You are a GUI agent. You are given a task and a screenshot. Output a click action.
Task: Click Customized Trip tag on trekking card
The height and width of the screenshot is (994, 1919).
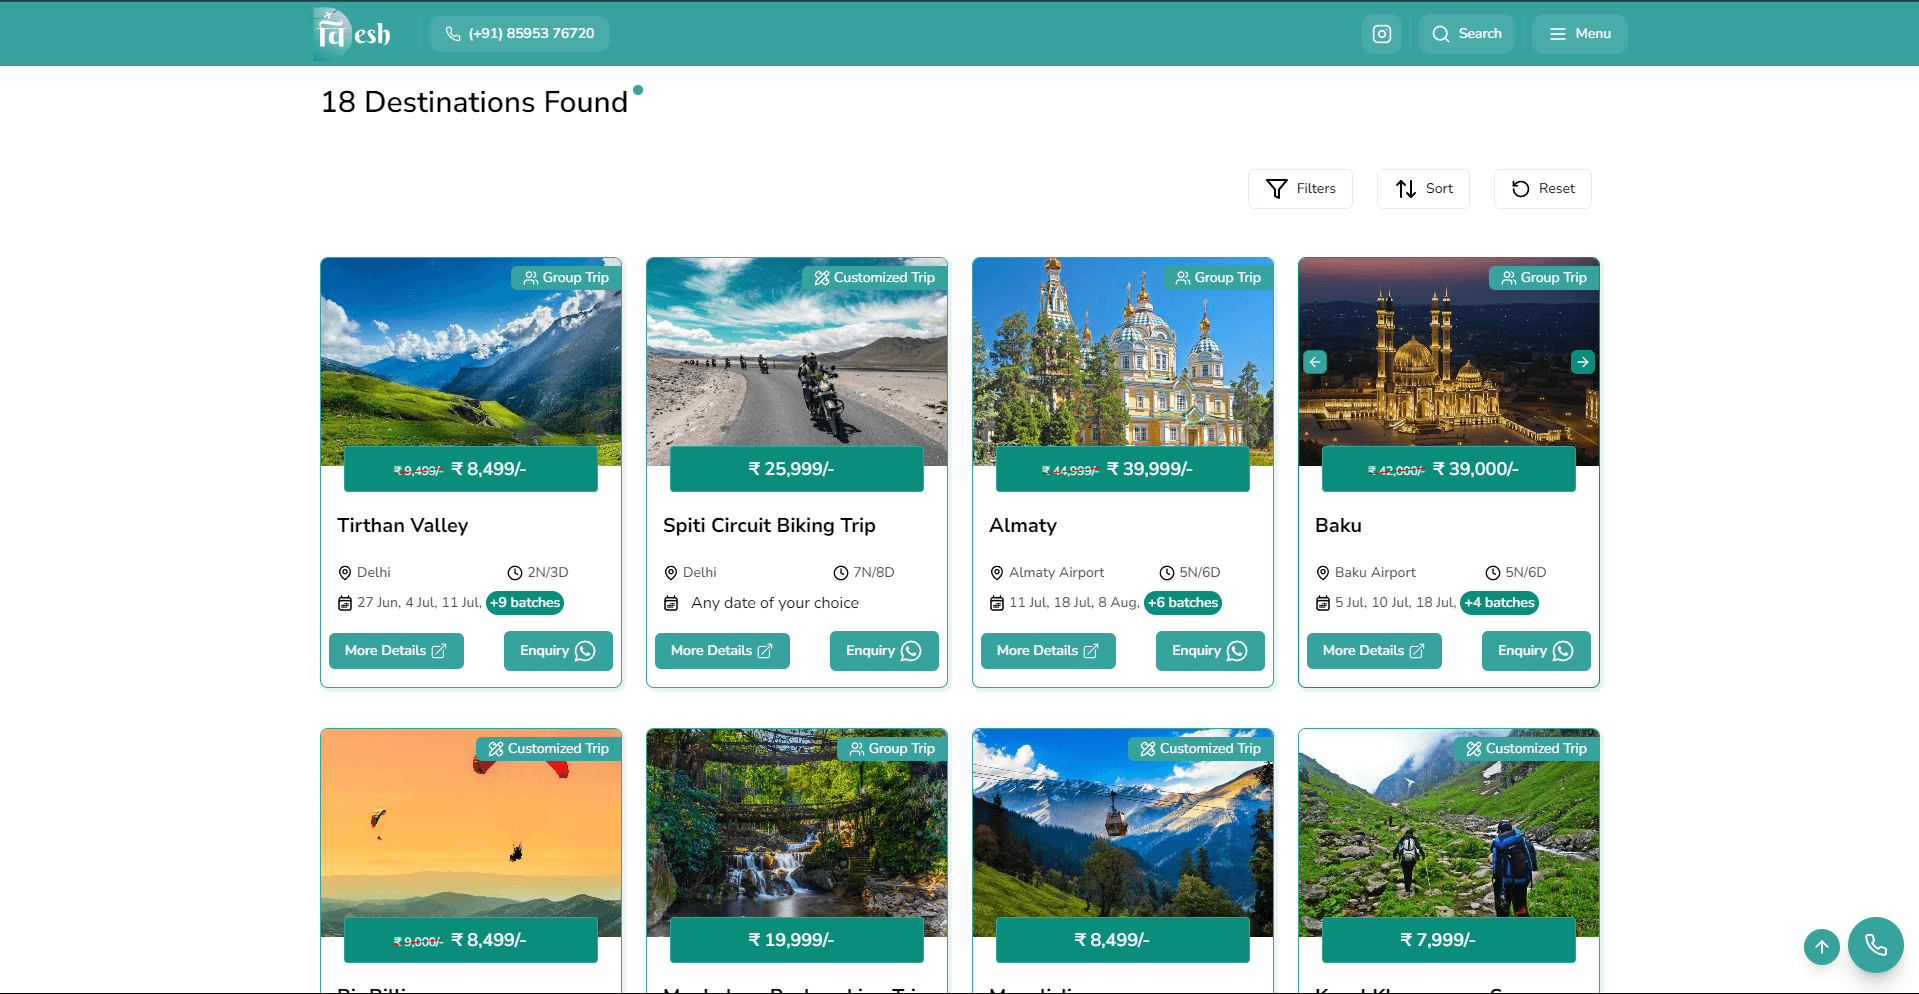(1527, 749)
